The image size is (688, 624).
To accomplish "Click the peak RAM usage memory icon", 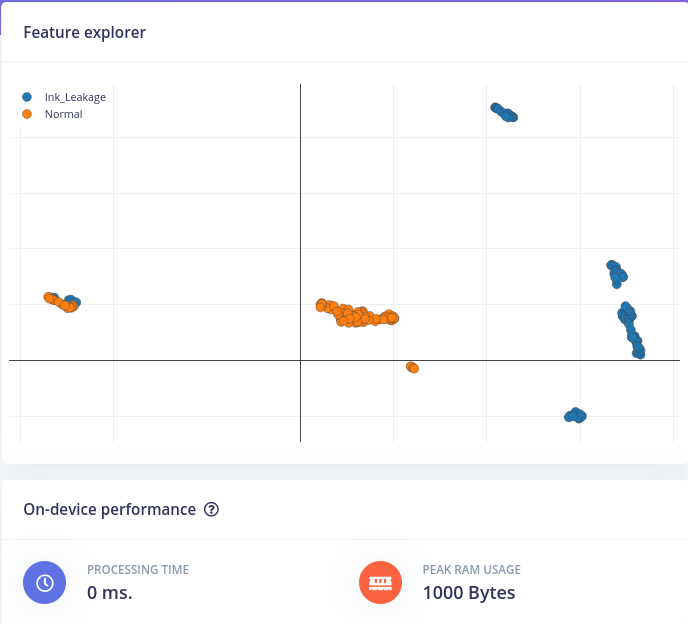I will point(380,582).
